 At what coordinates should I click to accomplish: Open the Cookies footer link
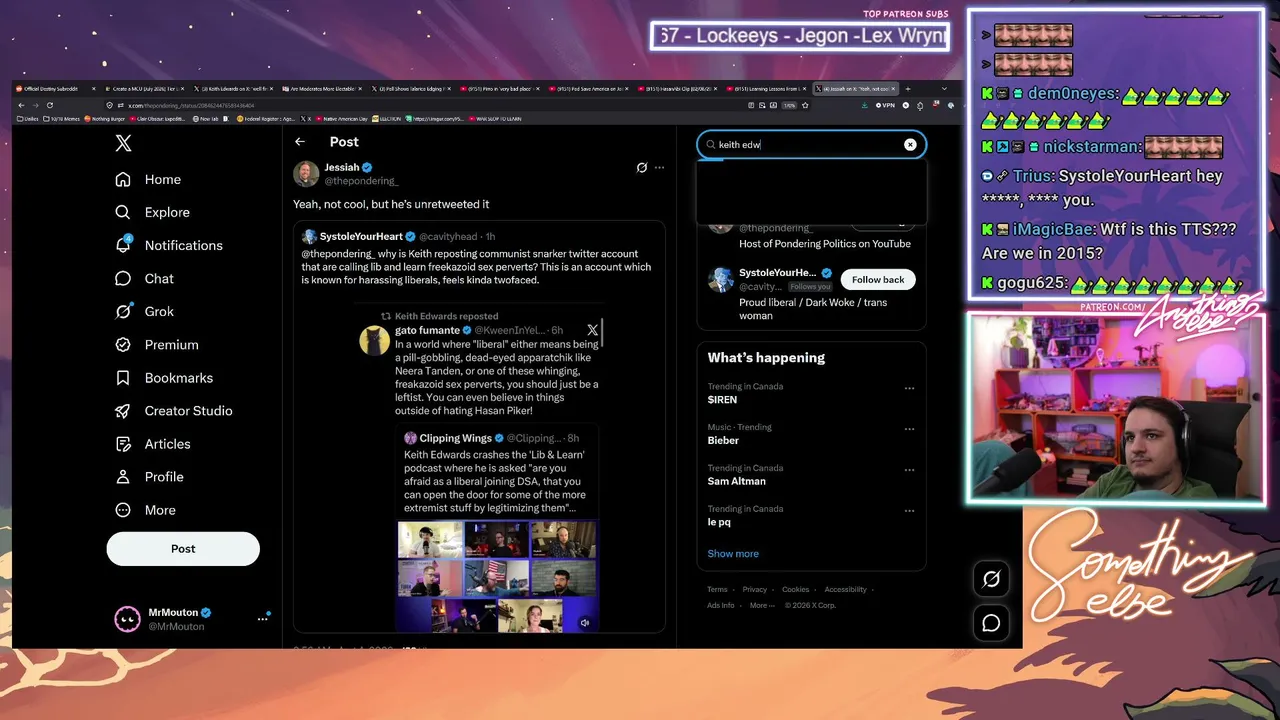coord(795,590)
